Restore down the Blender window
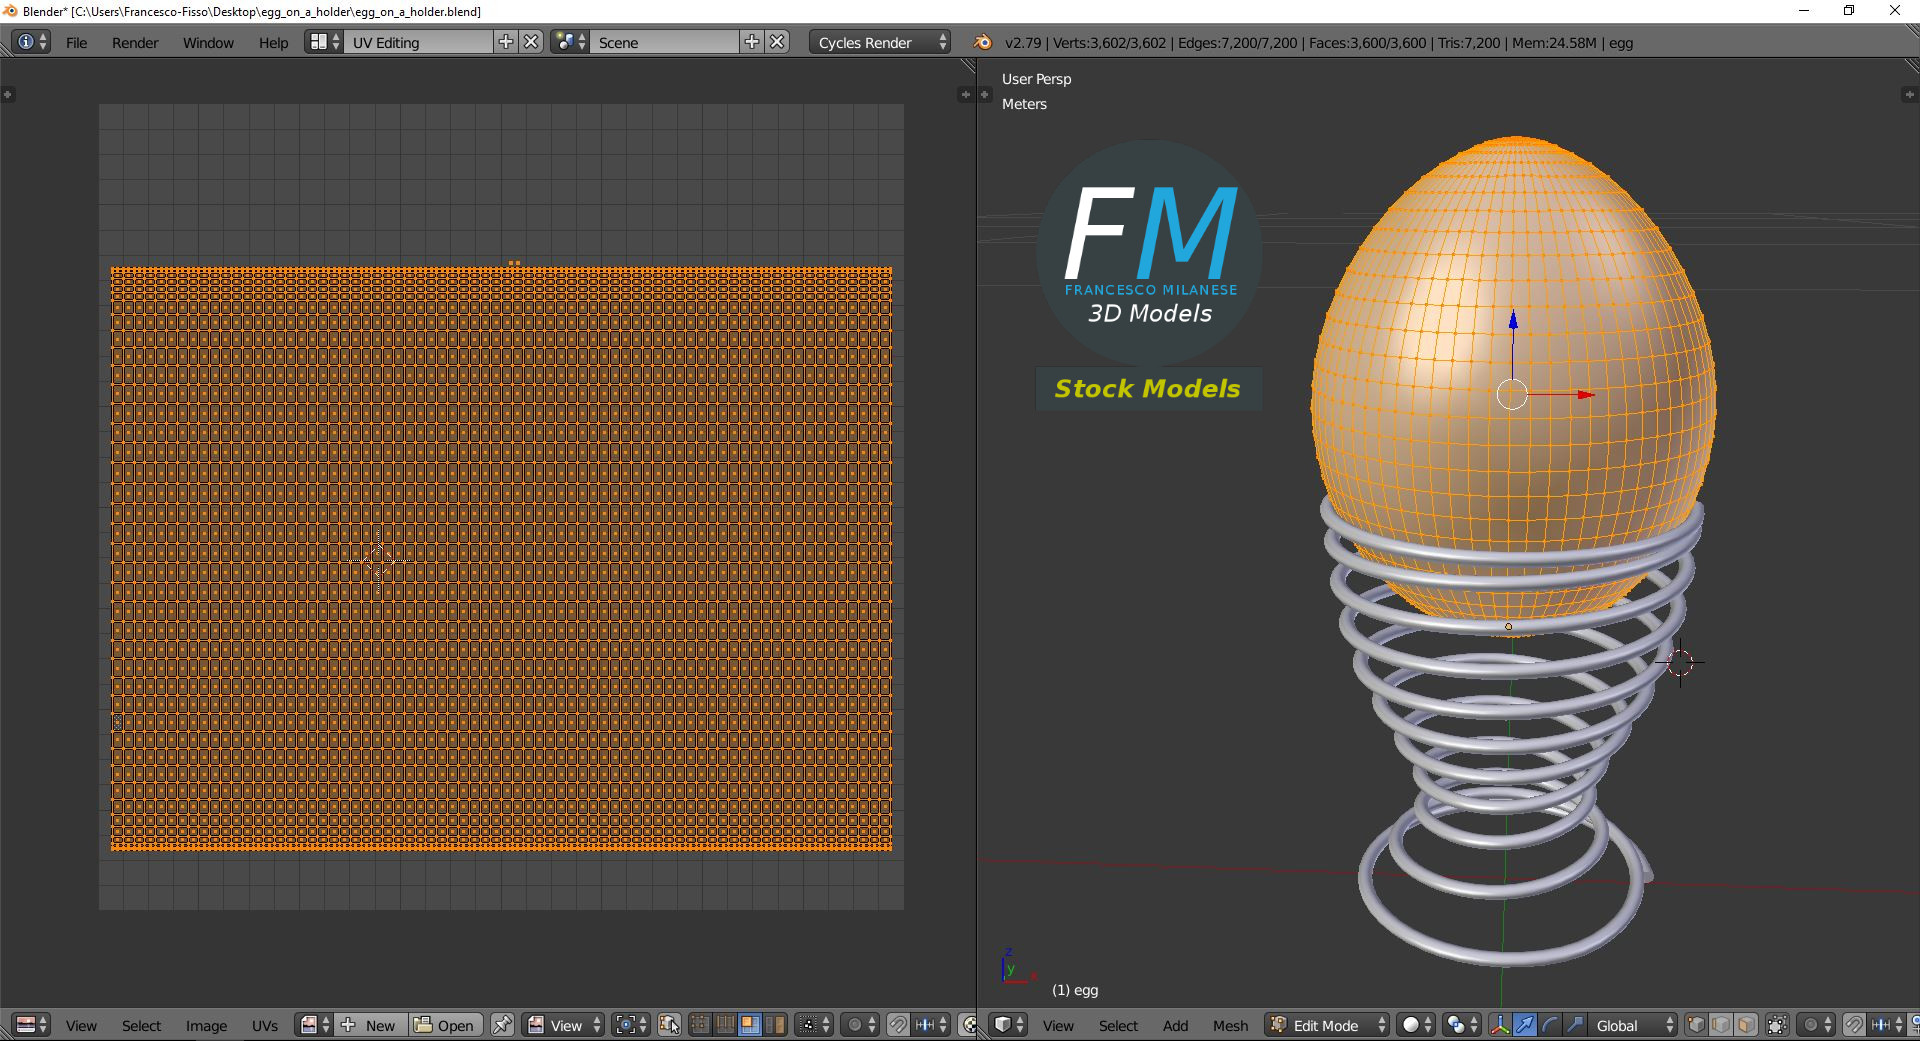1920x1041 pixels. [x=1849, y=11]
